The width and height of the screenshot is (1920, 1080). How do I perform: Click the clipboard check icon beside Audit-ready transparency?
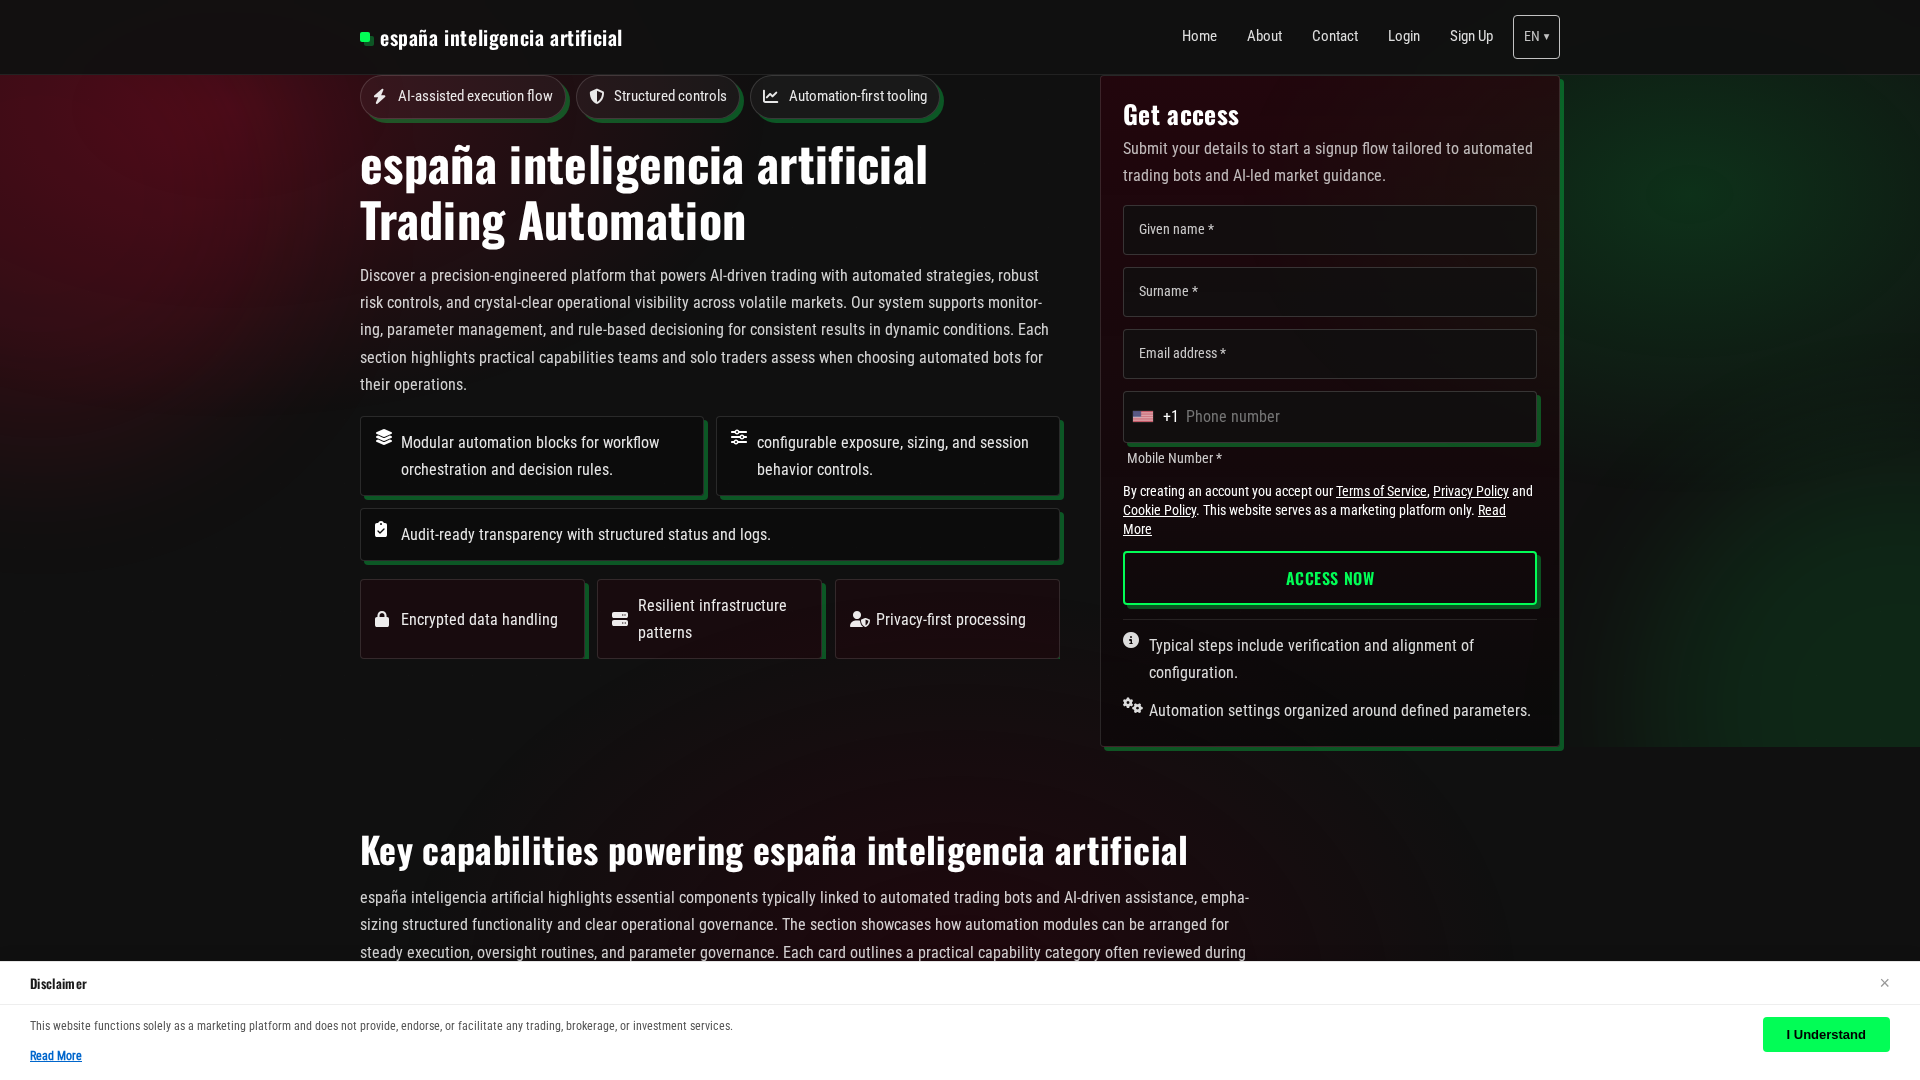[x=381, y=529]
